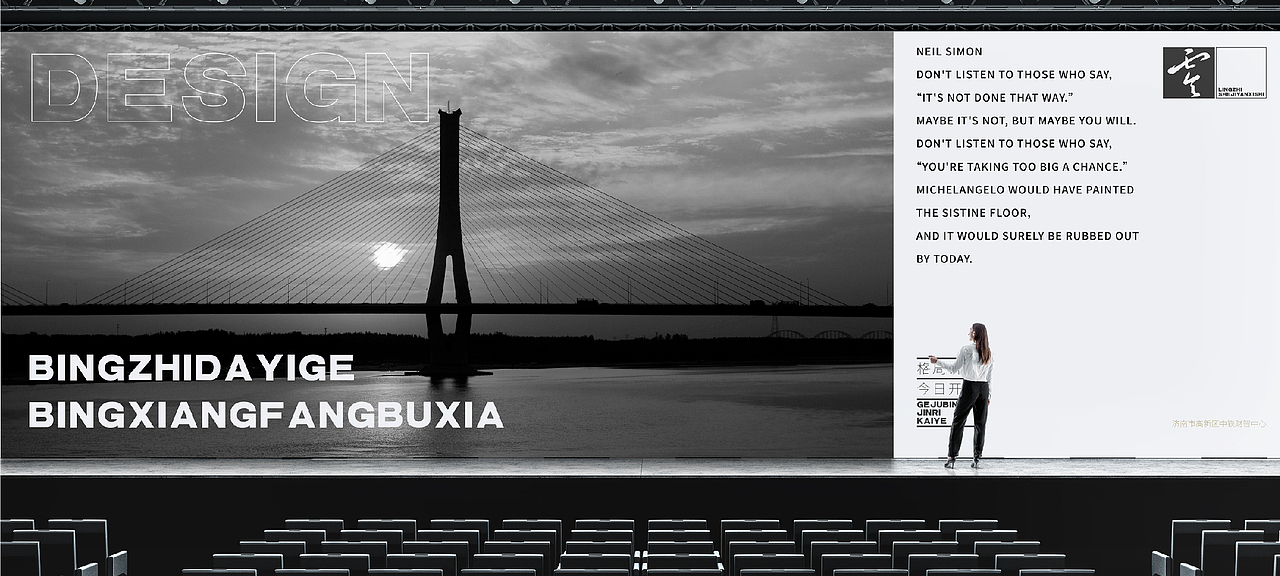Image resolution: width=1280 pixels, height=576 pixels.
Task: Click "AND IT WOULD SURELY BE RUBBED OUT"
Action: tap(1027, 236)
